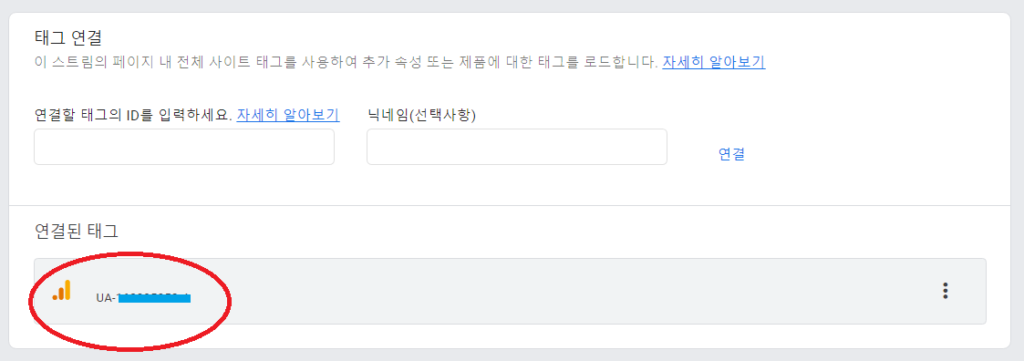Click middle of the connected tag row
This screenshot has height=361, width=1024.
tap(510, 291)
